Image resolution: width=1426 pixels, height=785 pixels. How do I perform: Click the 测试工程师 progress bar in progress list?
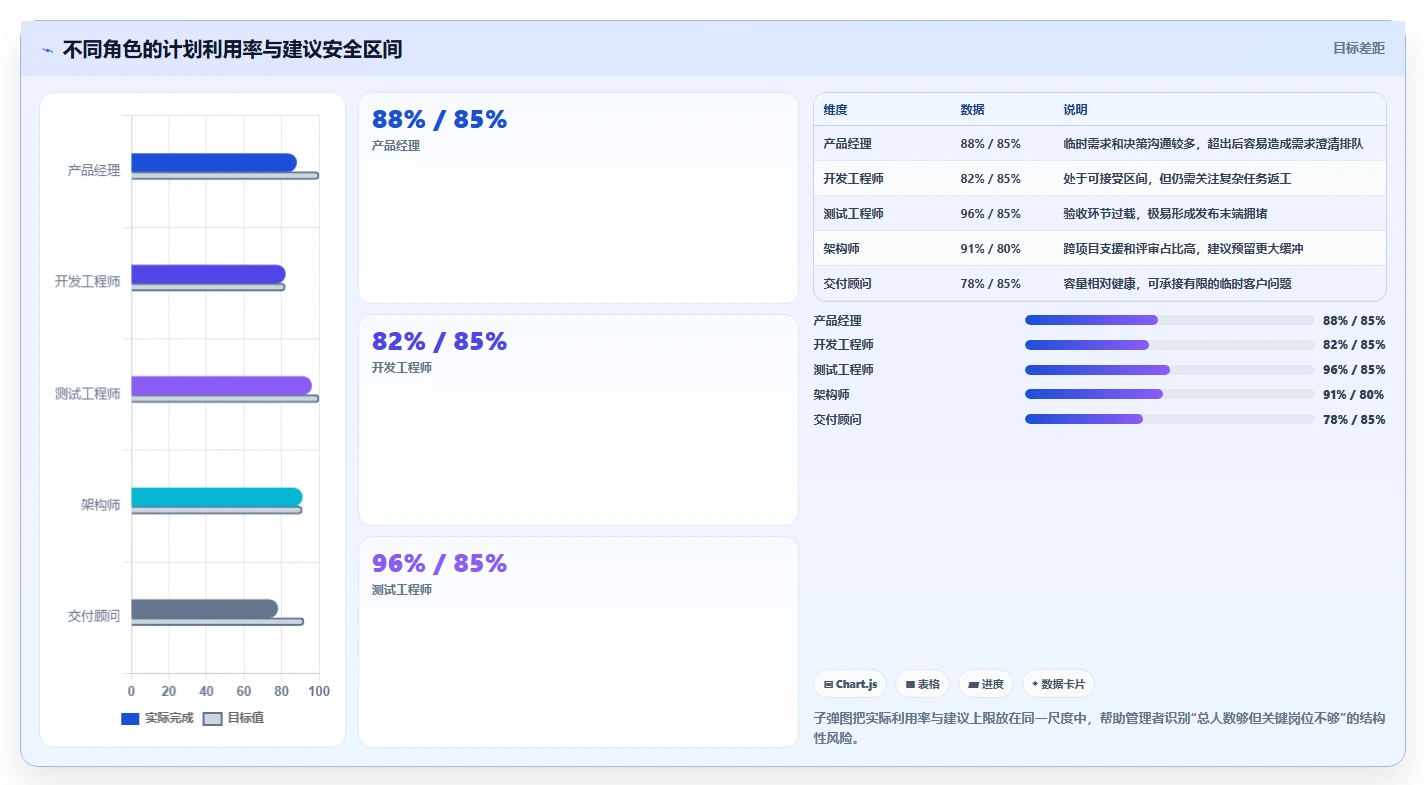coord(1169,370)
